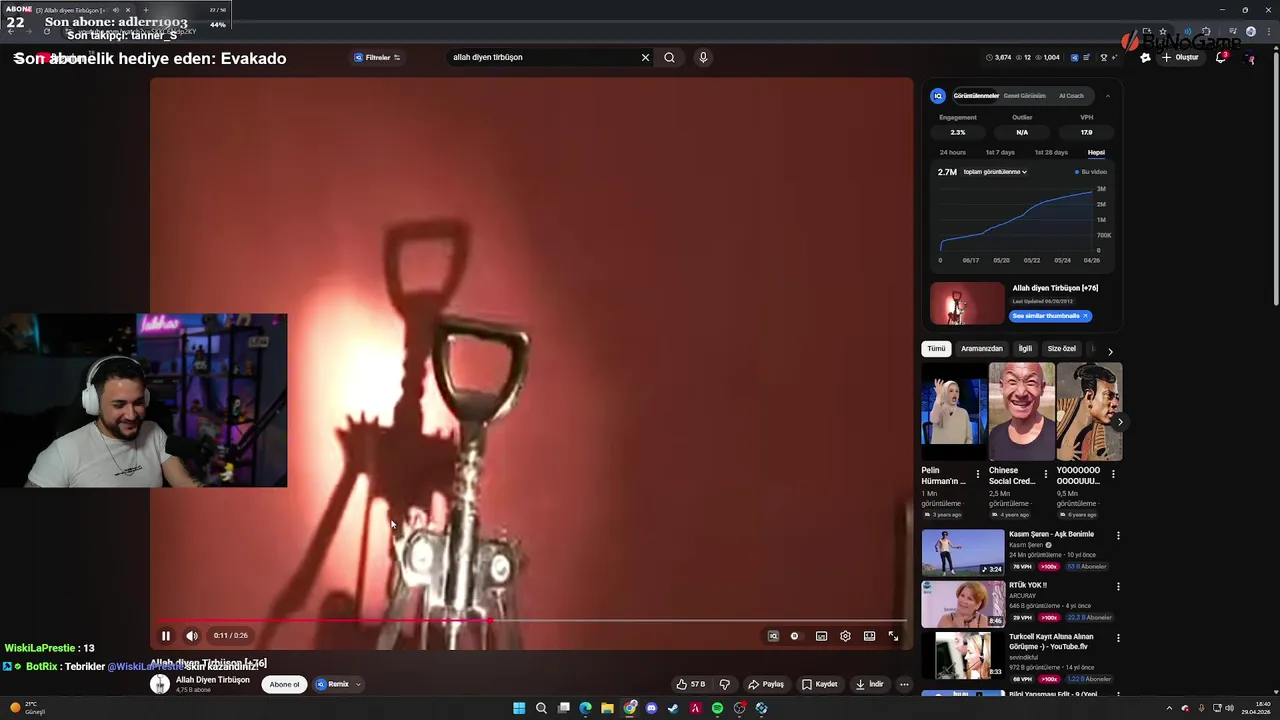Mute the video volume speaker icon
Screen dimensions: 1280x720
point(192,636)
